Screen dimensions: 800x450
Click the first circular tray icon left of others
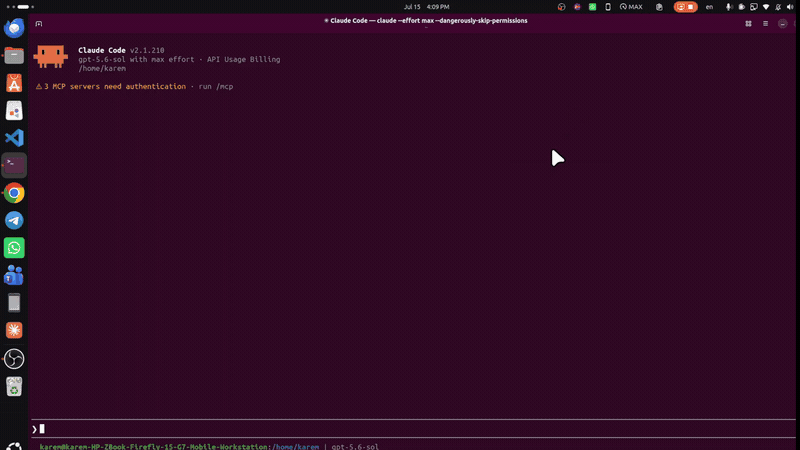point(561,7)
